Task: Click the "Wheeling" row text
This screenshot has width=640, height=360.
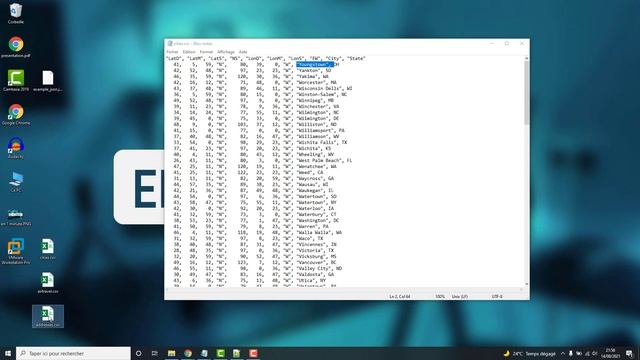Action: 310,155
